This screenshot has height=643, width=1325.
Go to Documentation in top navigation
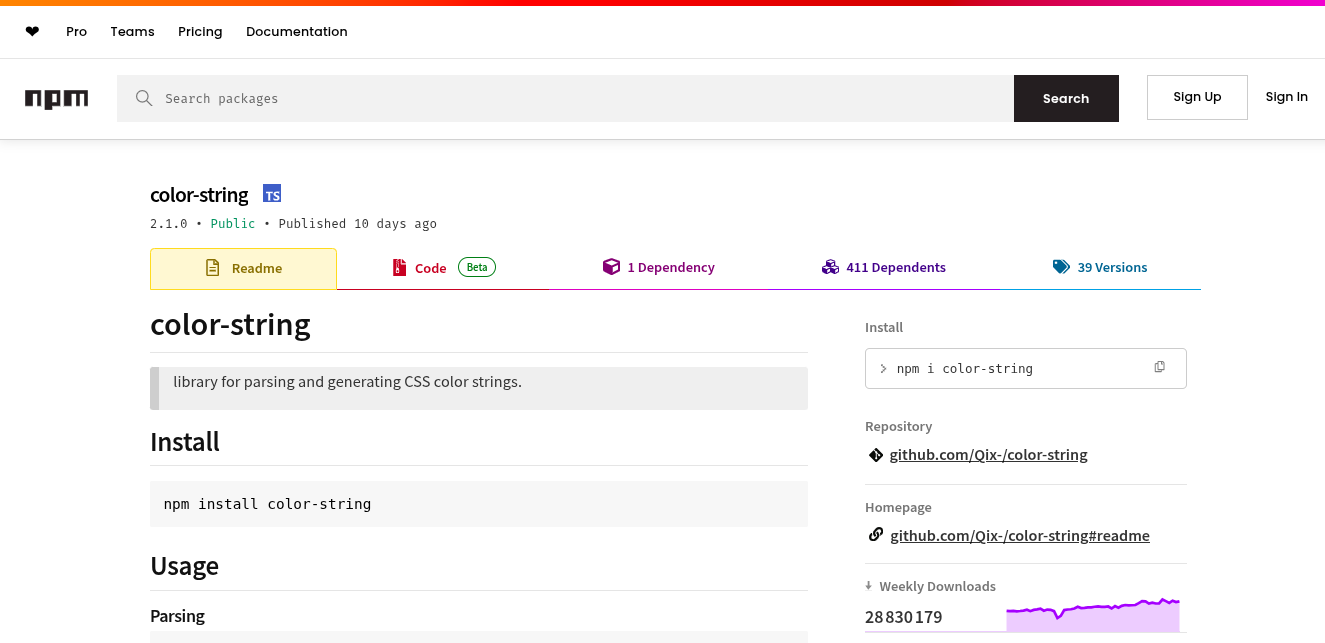click(x=296, y=32)
